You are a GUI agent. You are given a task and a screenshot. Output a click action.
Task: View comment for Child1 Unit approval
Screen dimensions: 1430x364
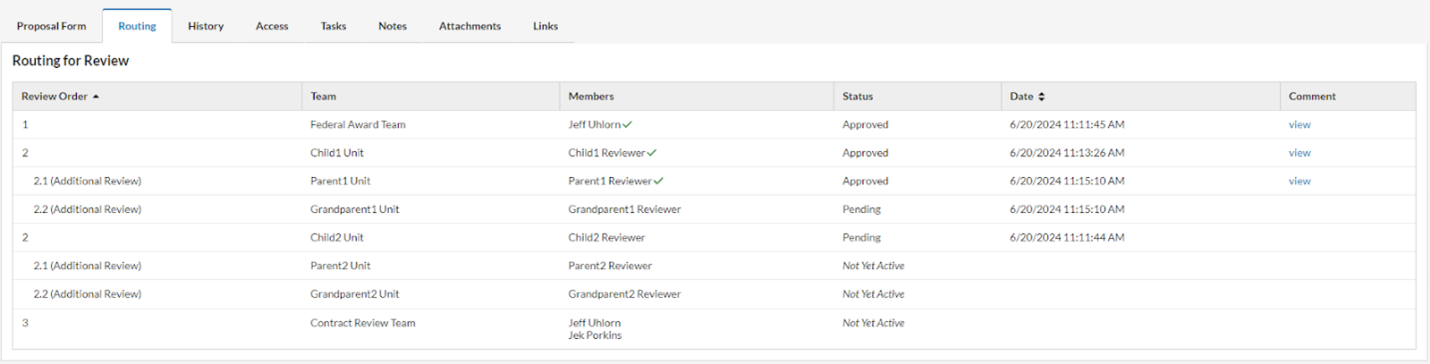coord(1299,153)
